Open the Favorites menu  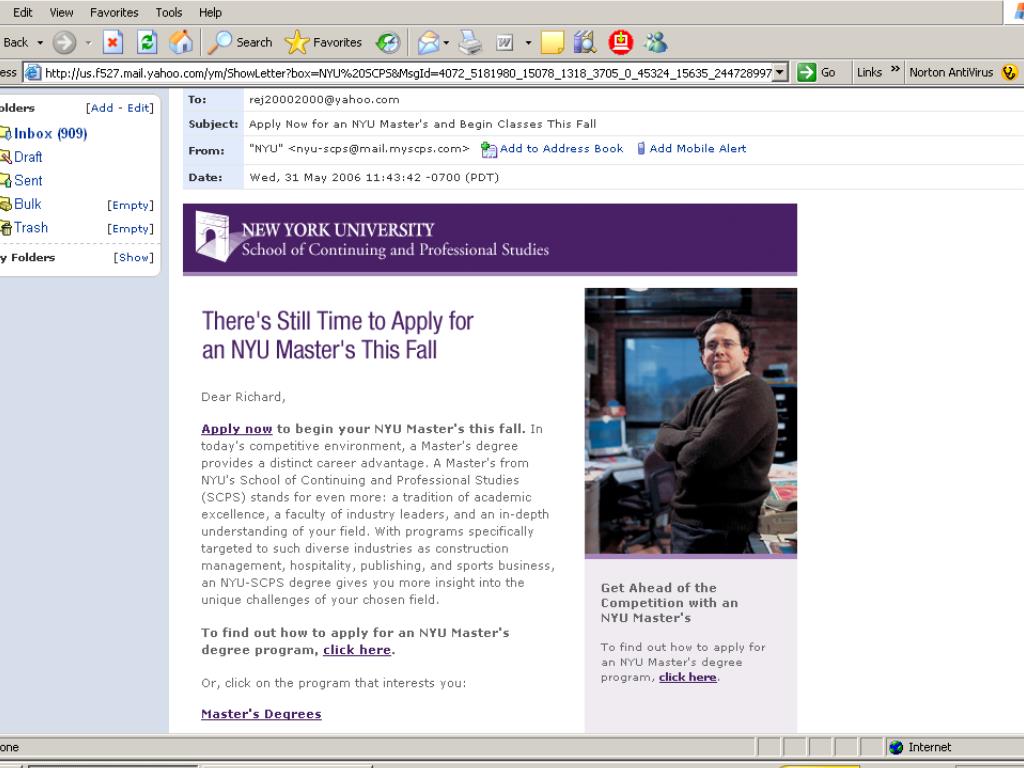coord(114,12)
